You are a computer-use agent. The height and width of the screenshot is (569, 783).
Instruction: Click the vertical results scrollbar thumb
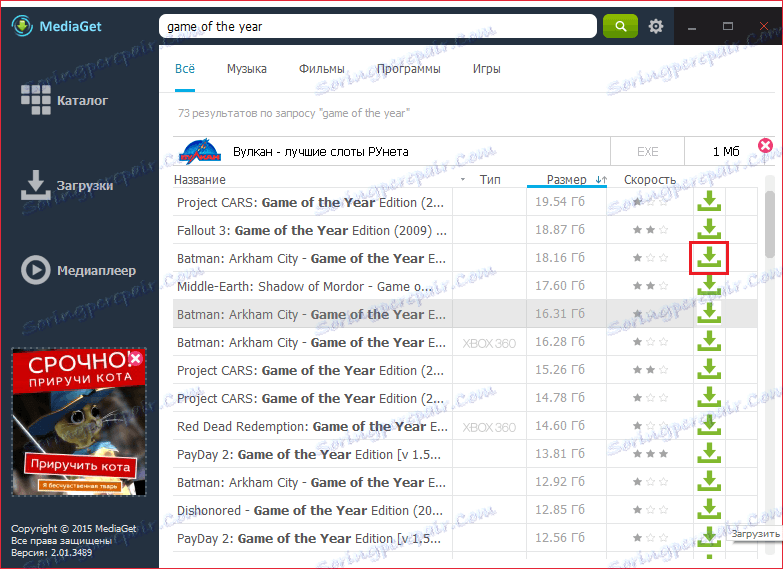pos(770,223)
